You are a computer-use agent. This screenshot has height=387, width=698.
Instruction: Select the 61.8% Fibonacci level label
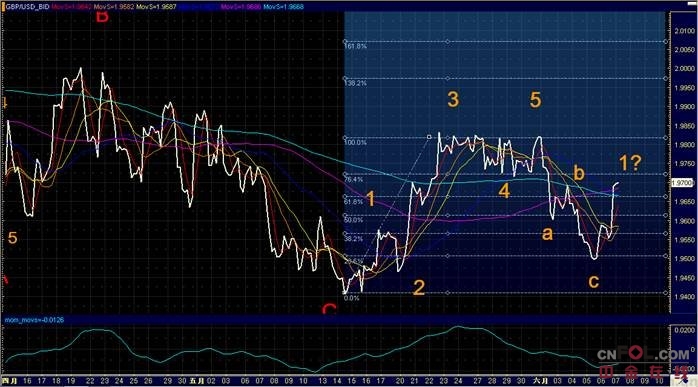coord(354,202)
